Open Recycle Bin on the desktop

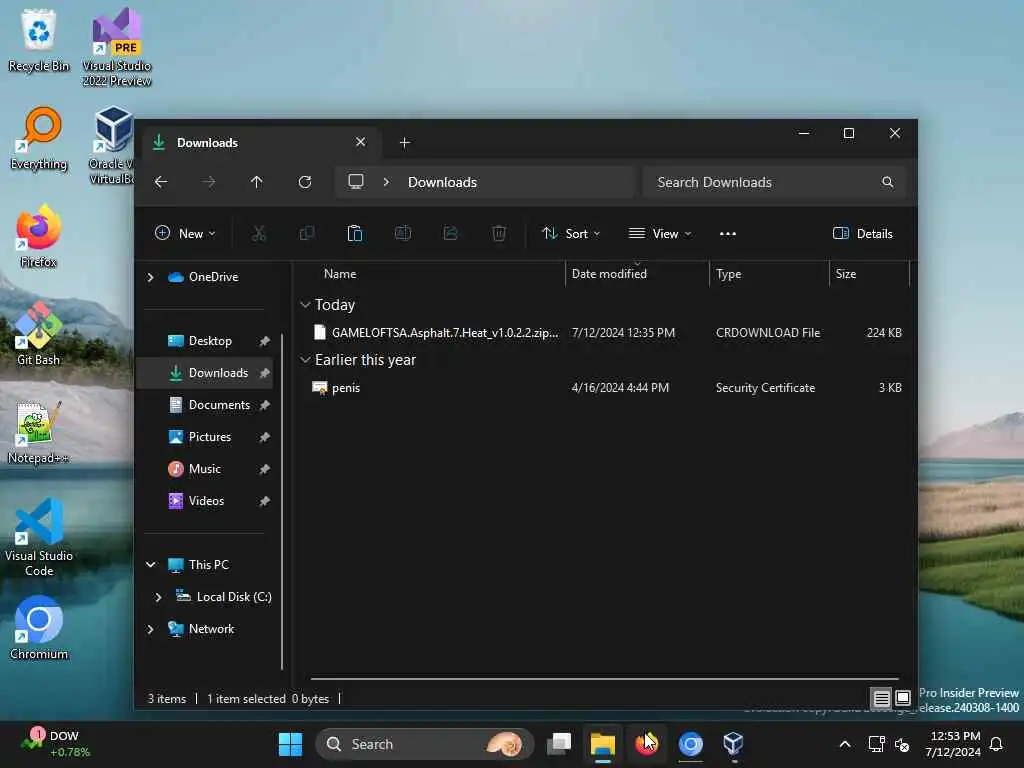coord(39,40)
